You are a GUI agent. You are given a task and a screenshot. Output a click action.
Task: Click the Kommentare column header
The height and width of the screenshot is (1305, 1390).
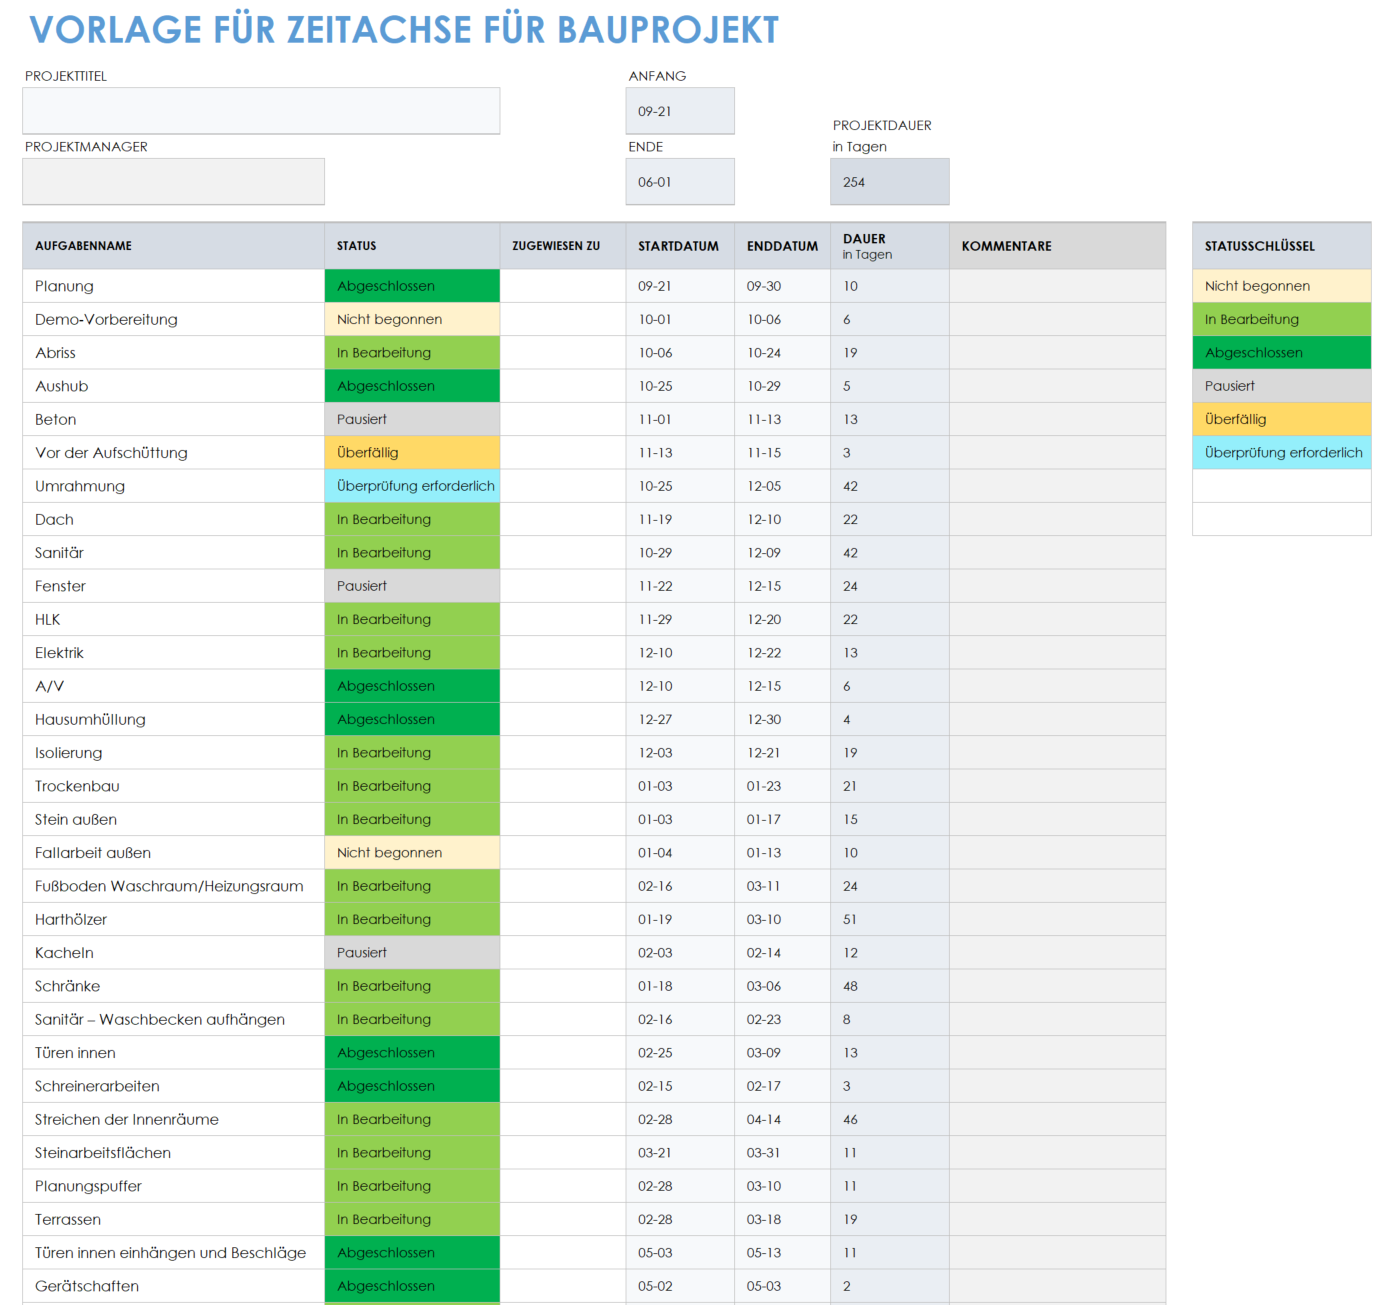(x=1058, y=246)
